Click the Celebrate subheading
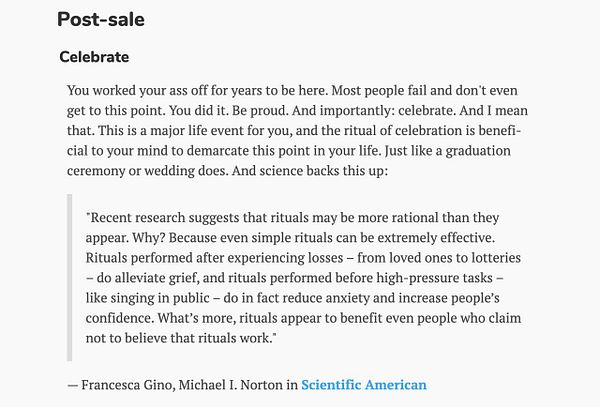This screenshot has height=407, width=600. 94,57
